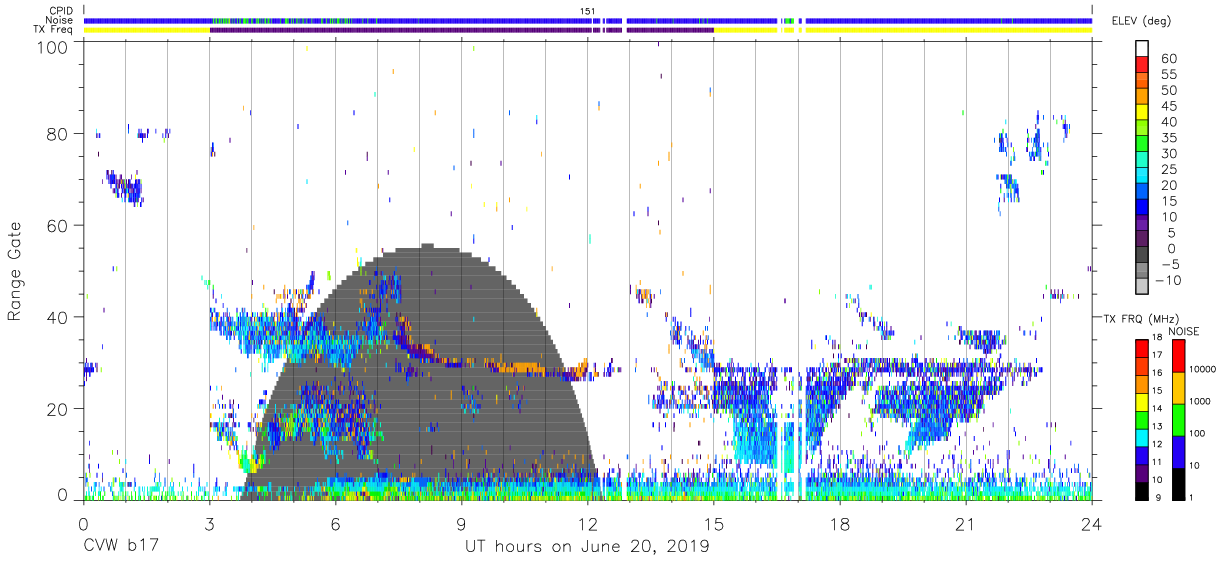Click the hour 6 tick label on time axis
The image size is (1228, 567).
[x=336, y=524]
